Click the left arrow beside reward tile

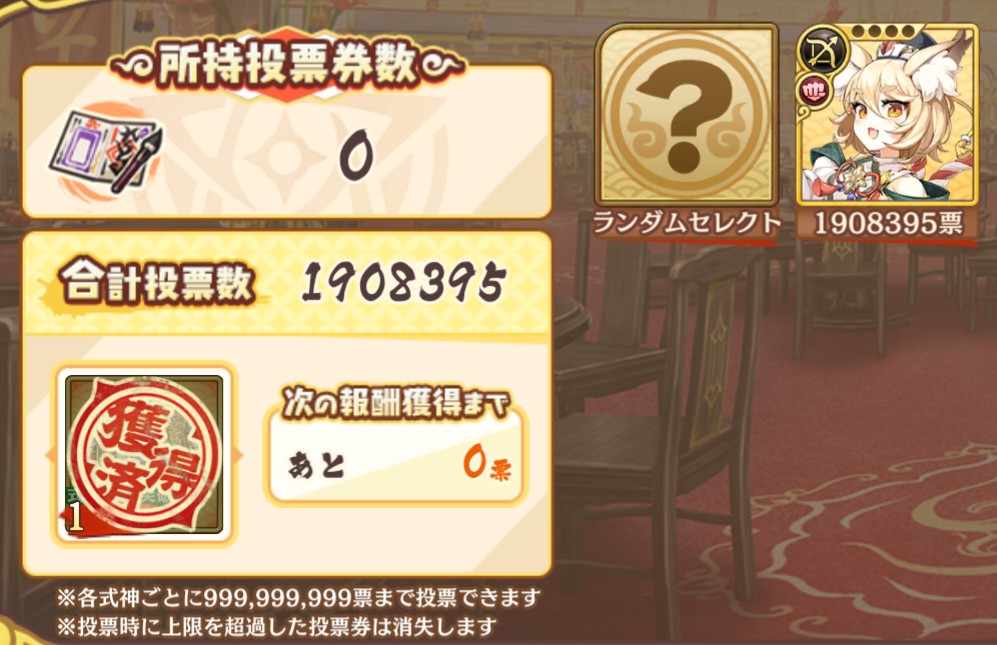(x=50, y=455)
